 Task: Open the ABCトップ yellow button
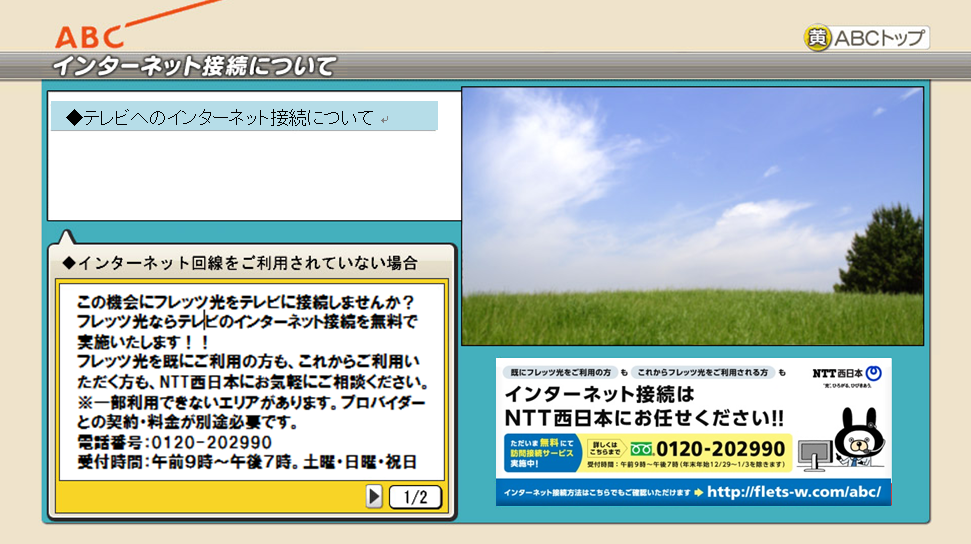click(x=867, y=38)
